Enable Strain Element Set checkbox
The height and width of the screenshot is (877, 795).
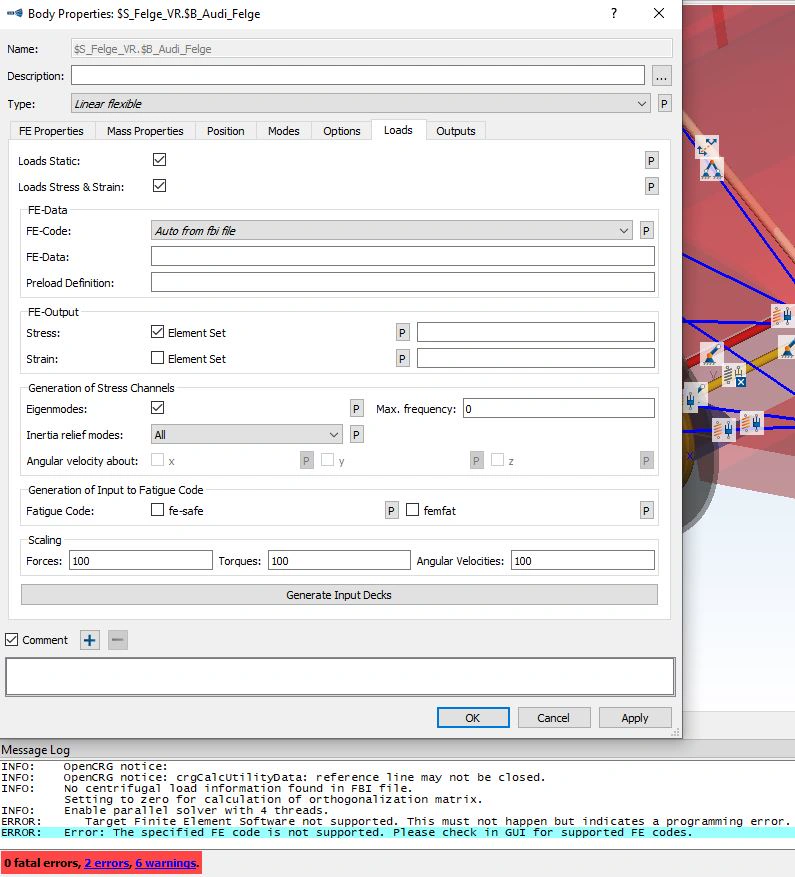tap(157, 358)
